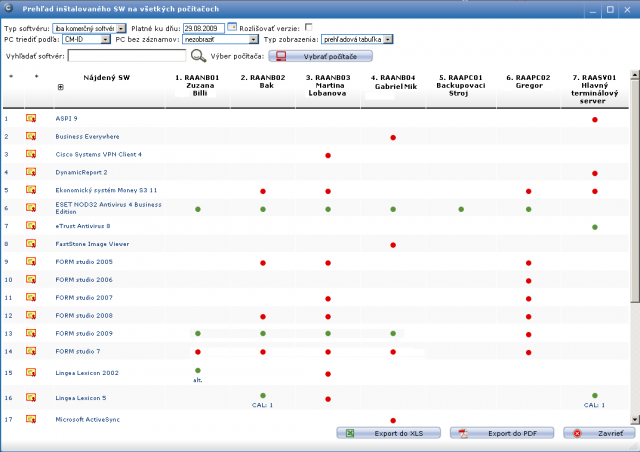The width and height of the screenshot is (640, 452).
Task: Click the icon in the ASPI 9 row
Action: (x=31, y=118)
